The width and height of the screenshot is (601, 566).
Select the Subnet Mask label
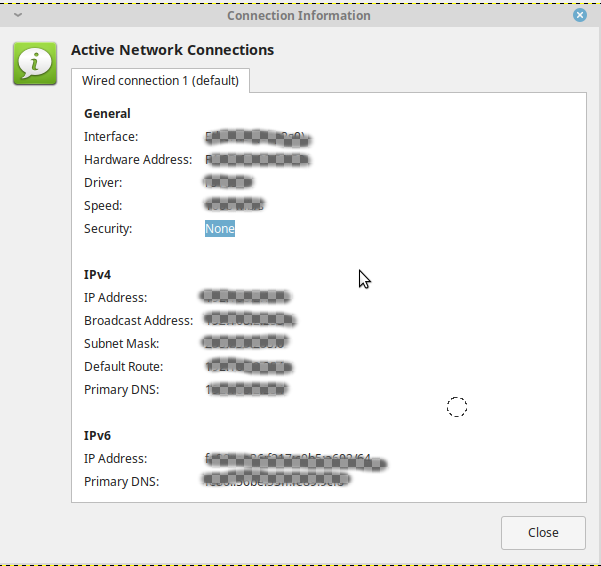(122, 344)
